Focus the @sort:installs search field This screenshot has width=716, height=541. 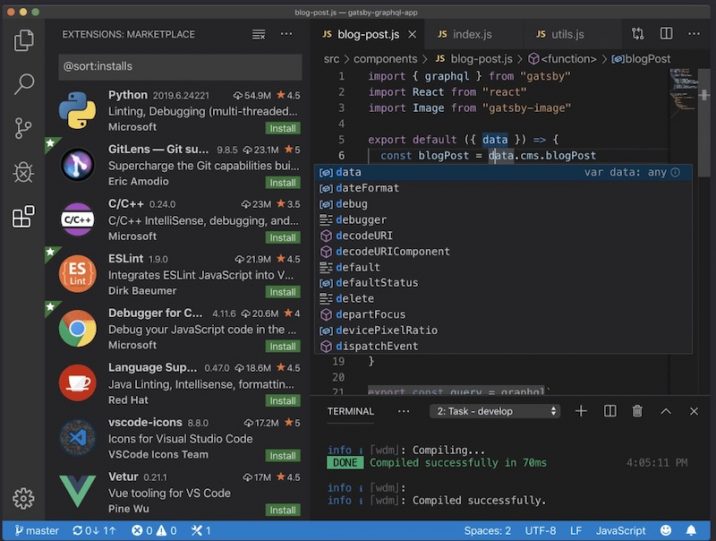pos(180,67)
